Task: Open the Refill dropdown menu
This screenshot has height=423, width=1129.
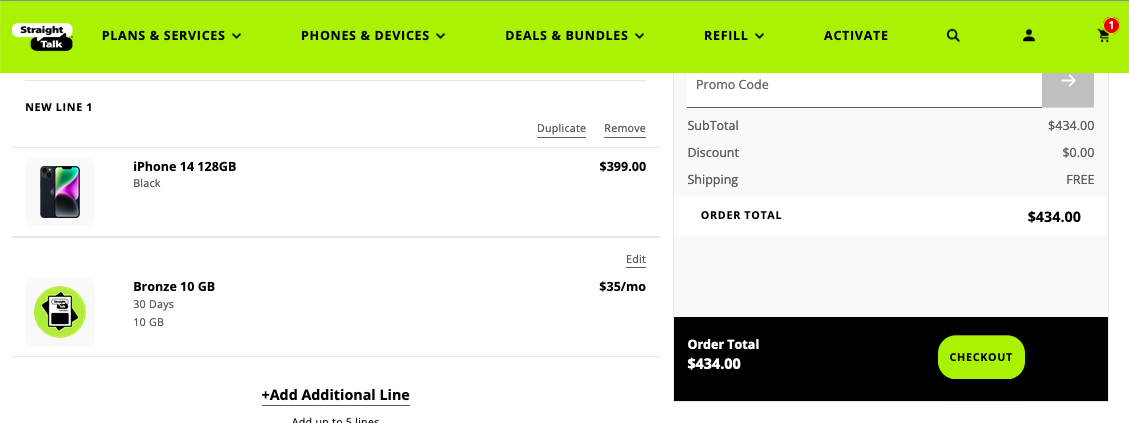Action: (x=734, y=36)
